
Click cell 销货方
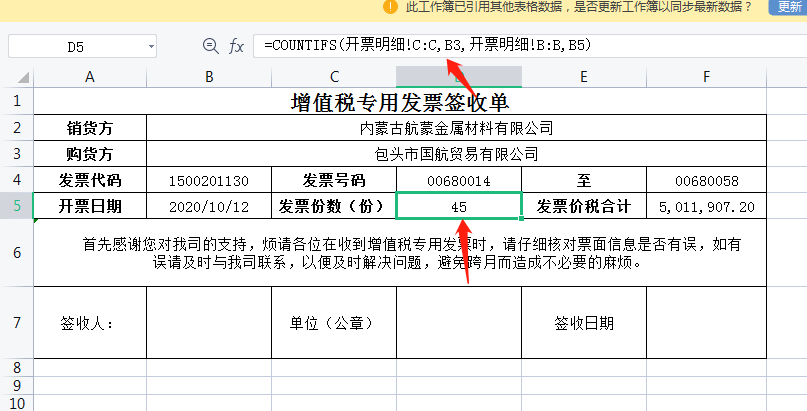coord(90,128)
